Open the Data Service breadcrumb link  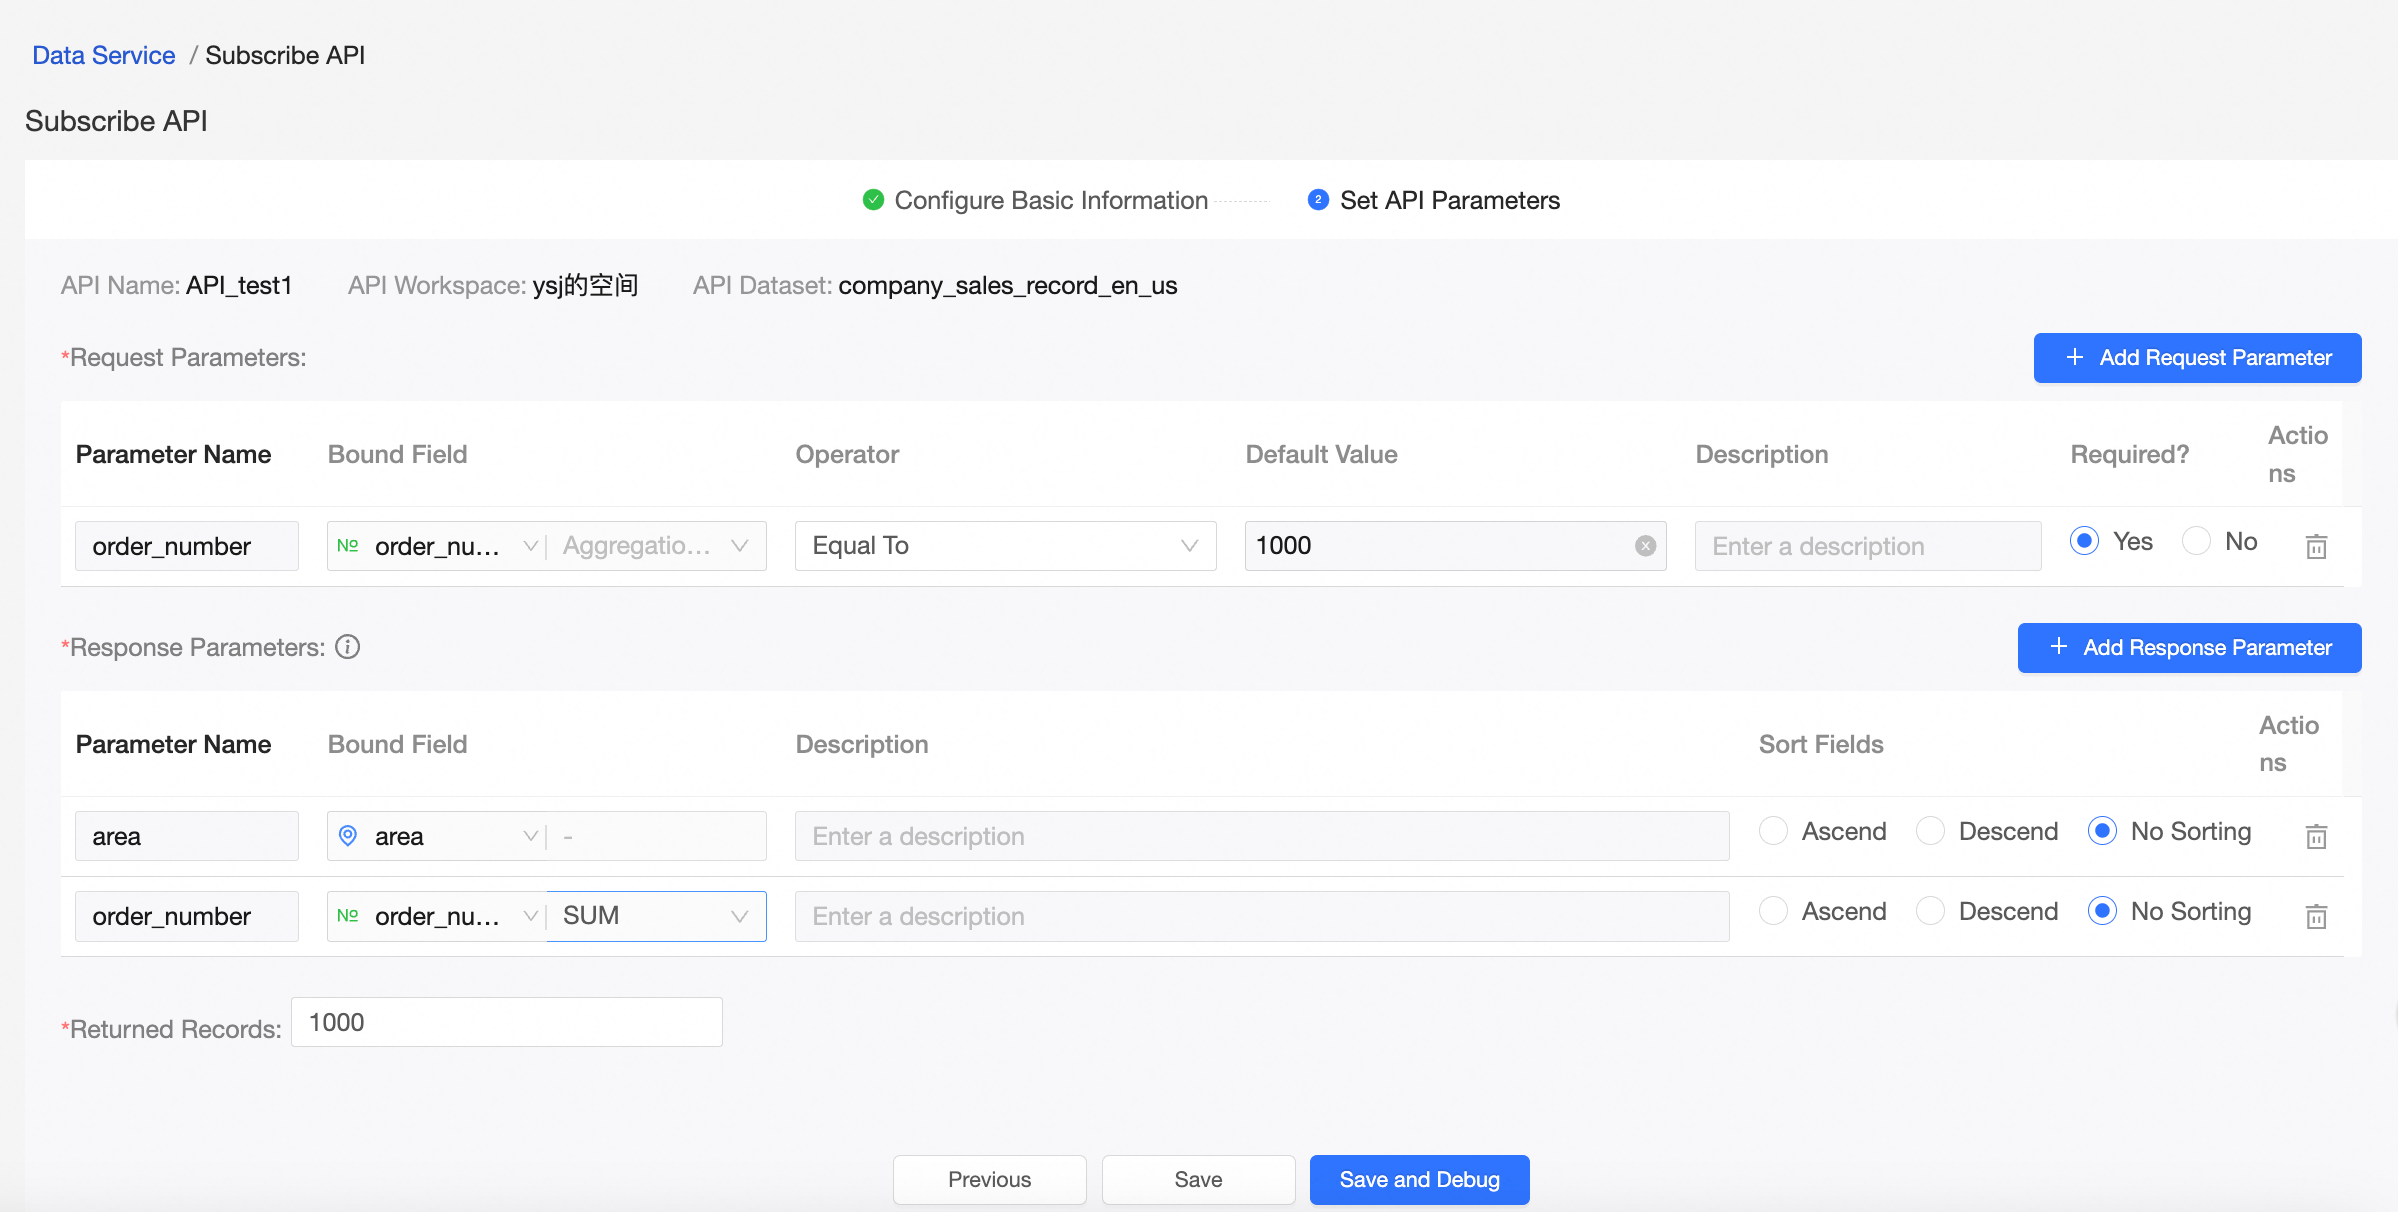(104, 55)
